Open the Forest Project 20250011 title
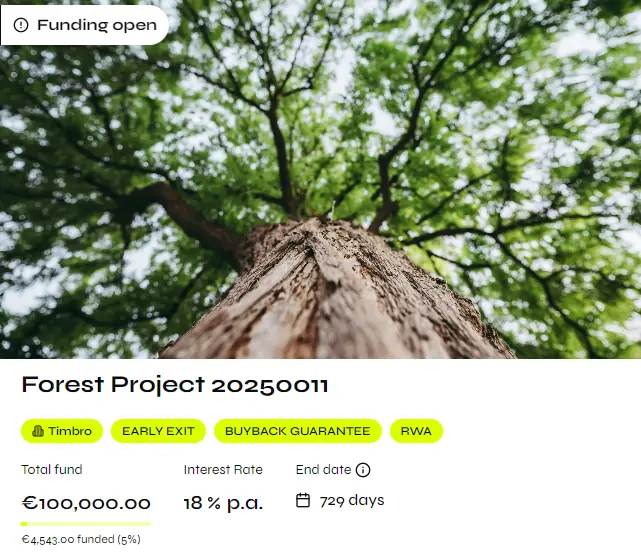Screen dimensions: 641x556 175,384
